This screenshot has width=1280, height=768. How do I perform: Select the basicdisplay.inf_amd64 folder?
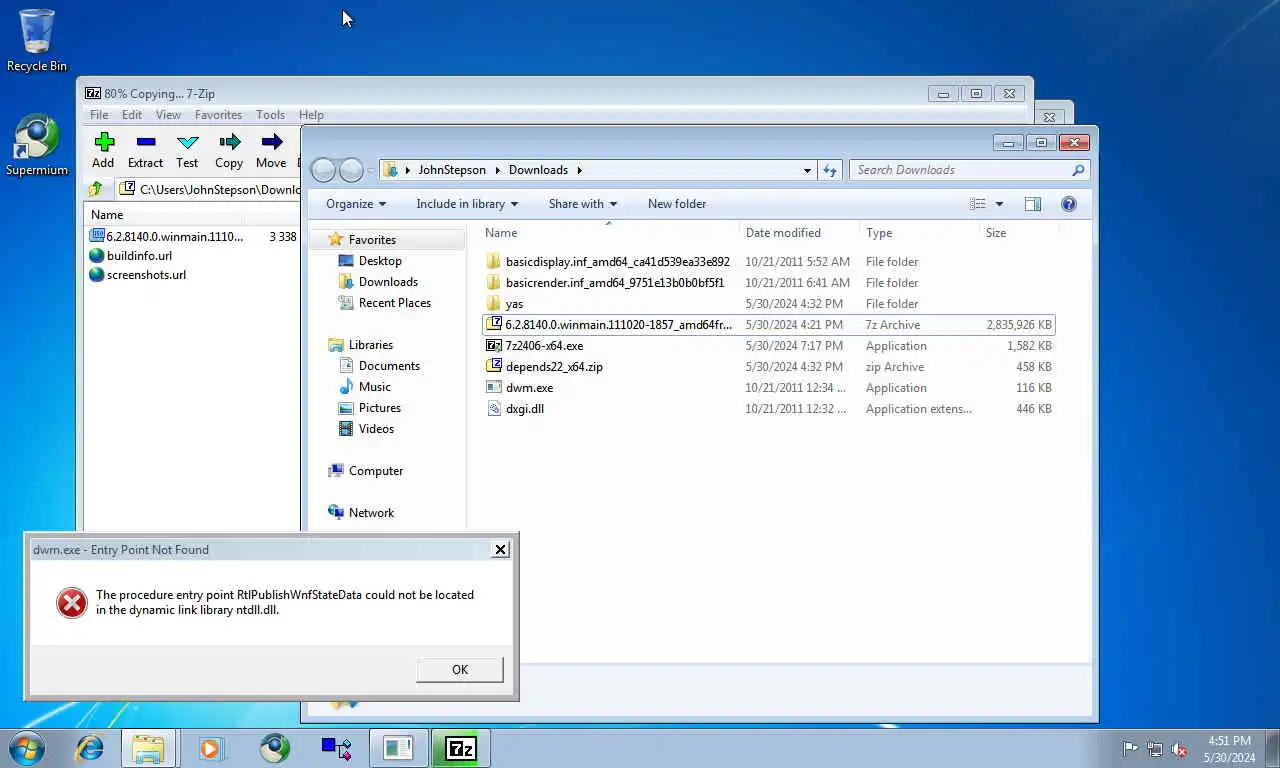(x=617, y=262)
